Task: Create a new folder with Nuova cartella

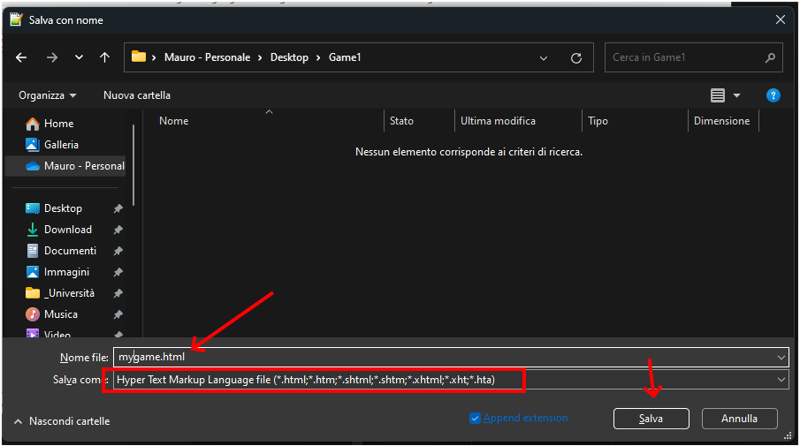Action: [137, 95]
